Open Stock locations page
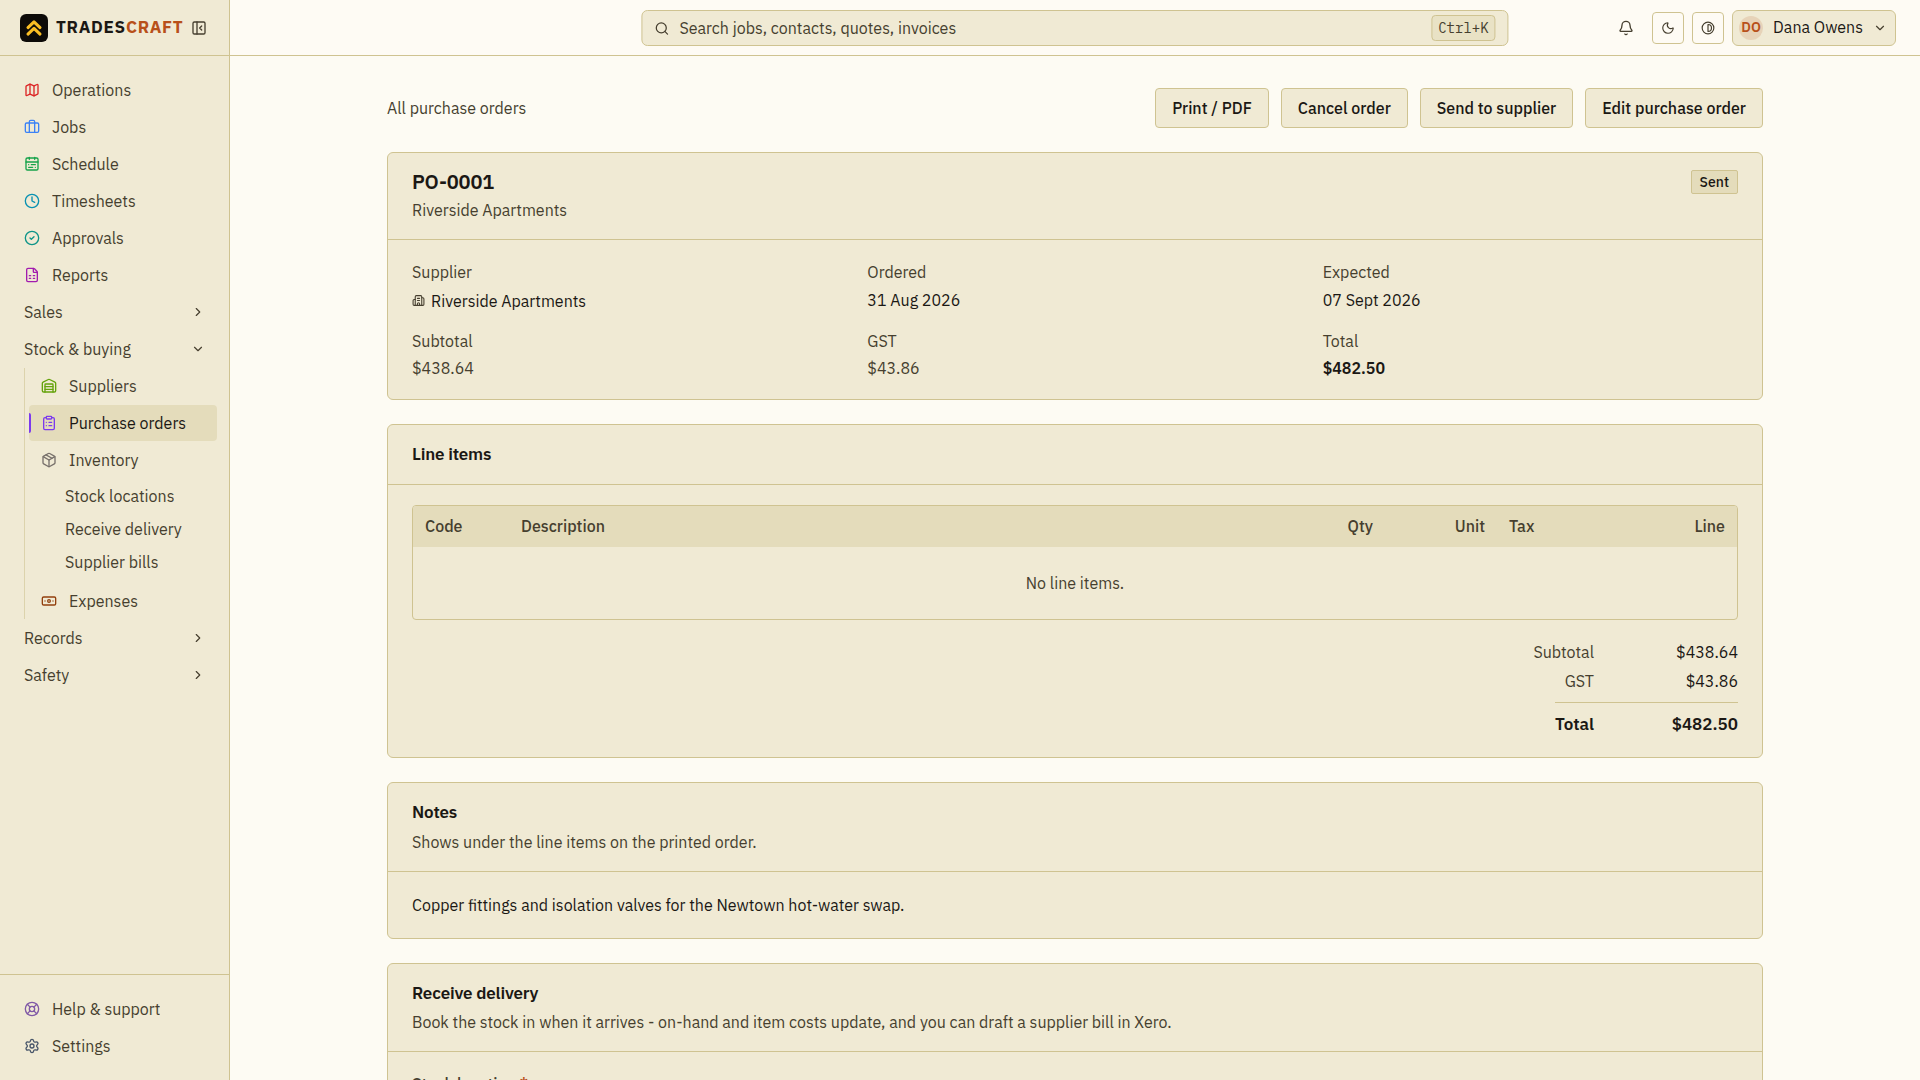The height and width of the screenshot is (1080, 1920). [x=119, y=496]
